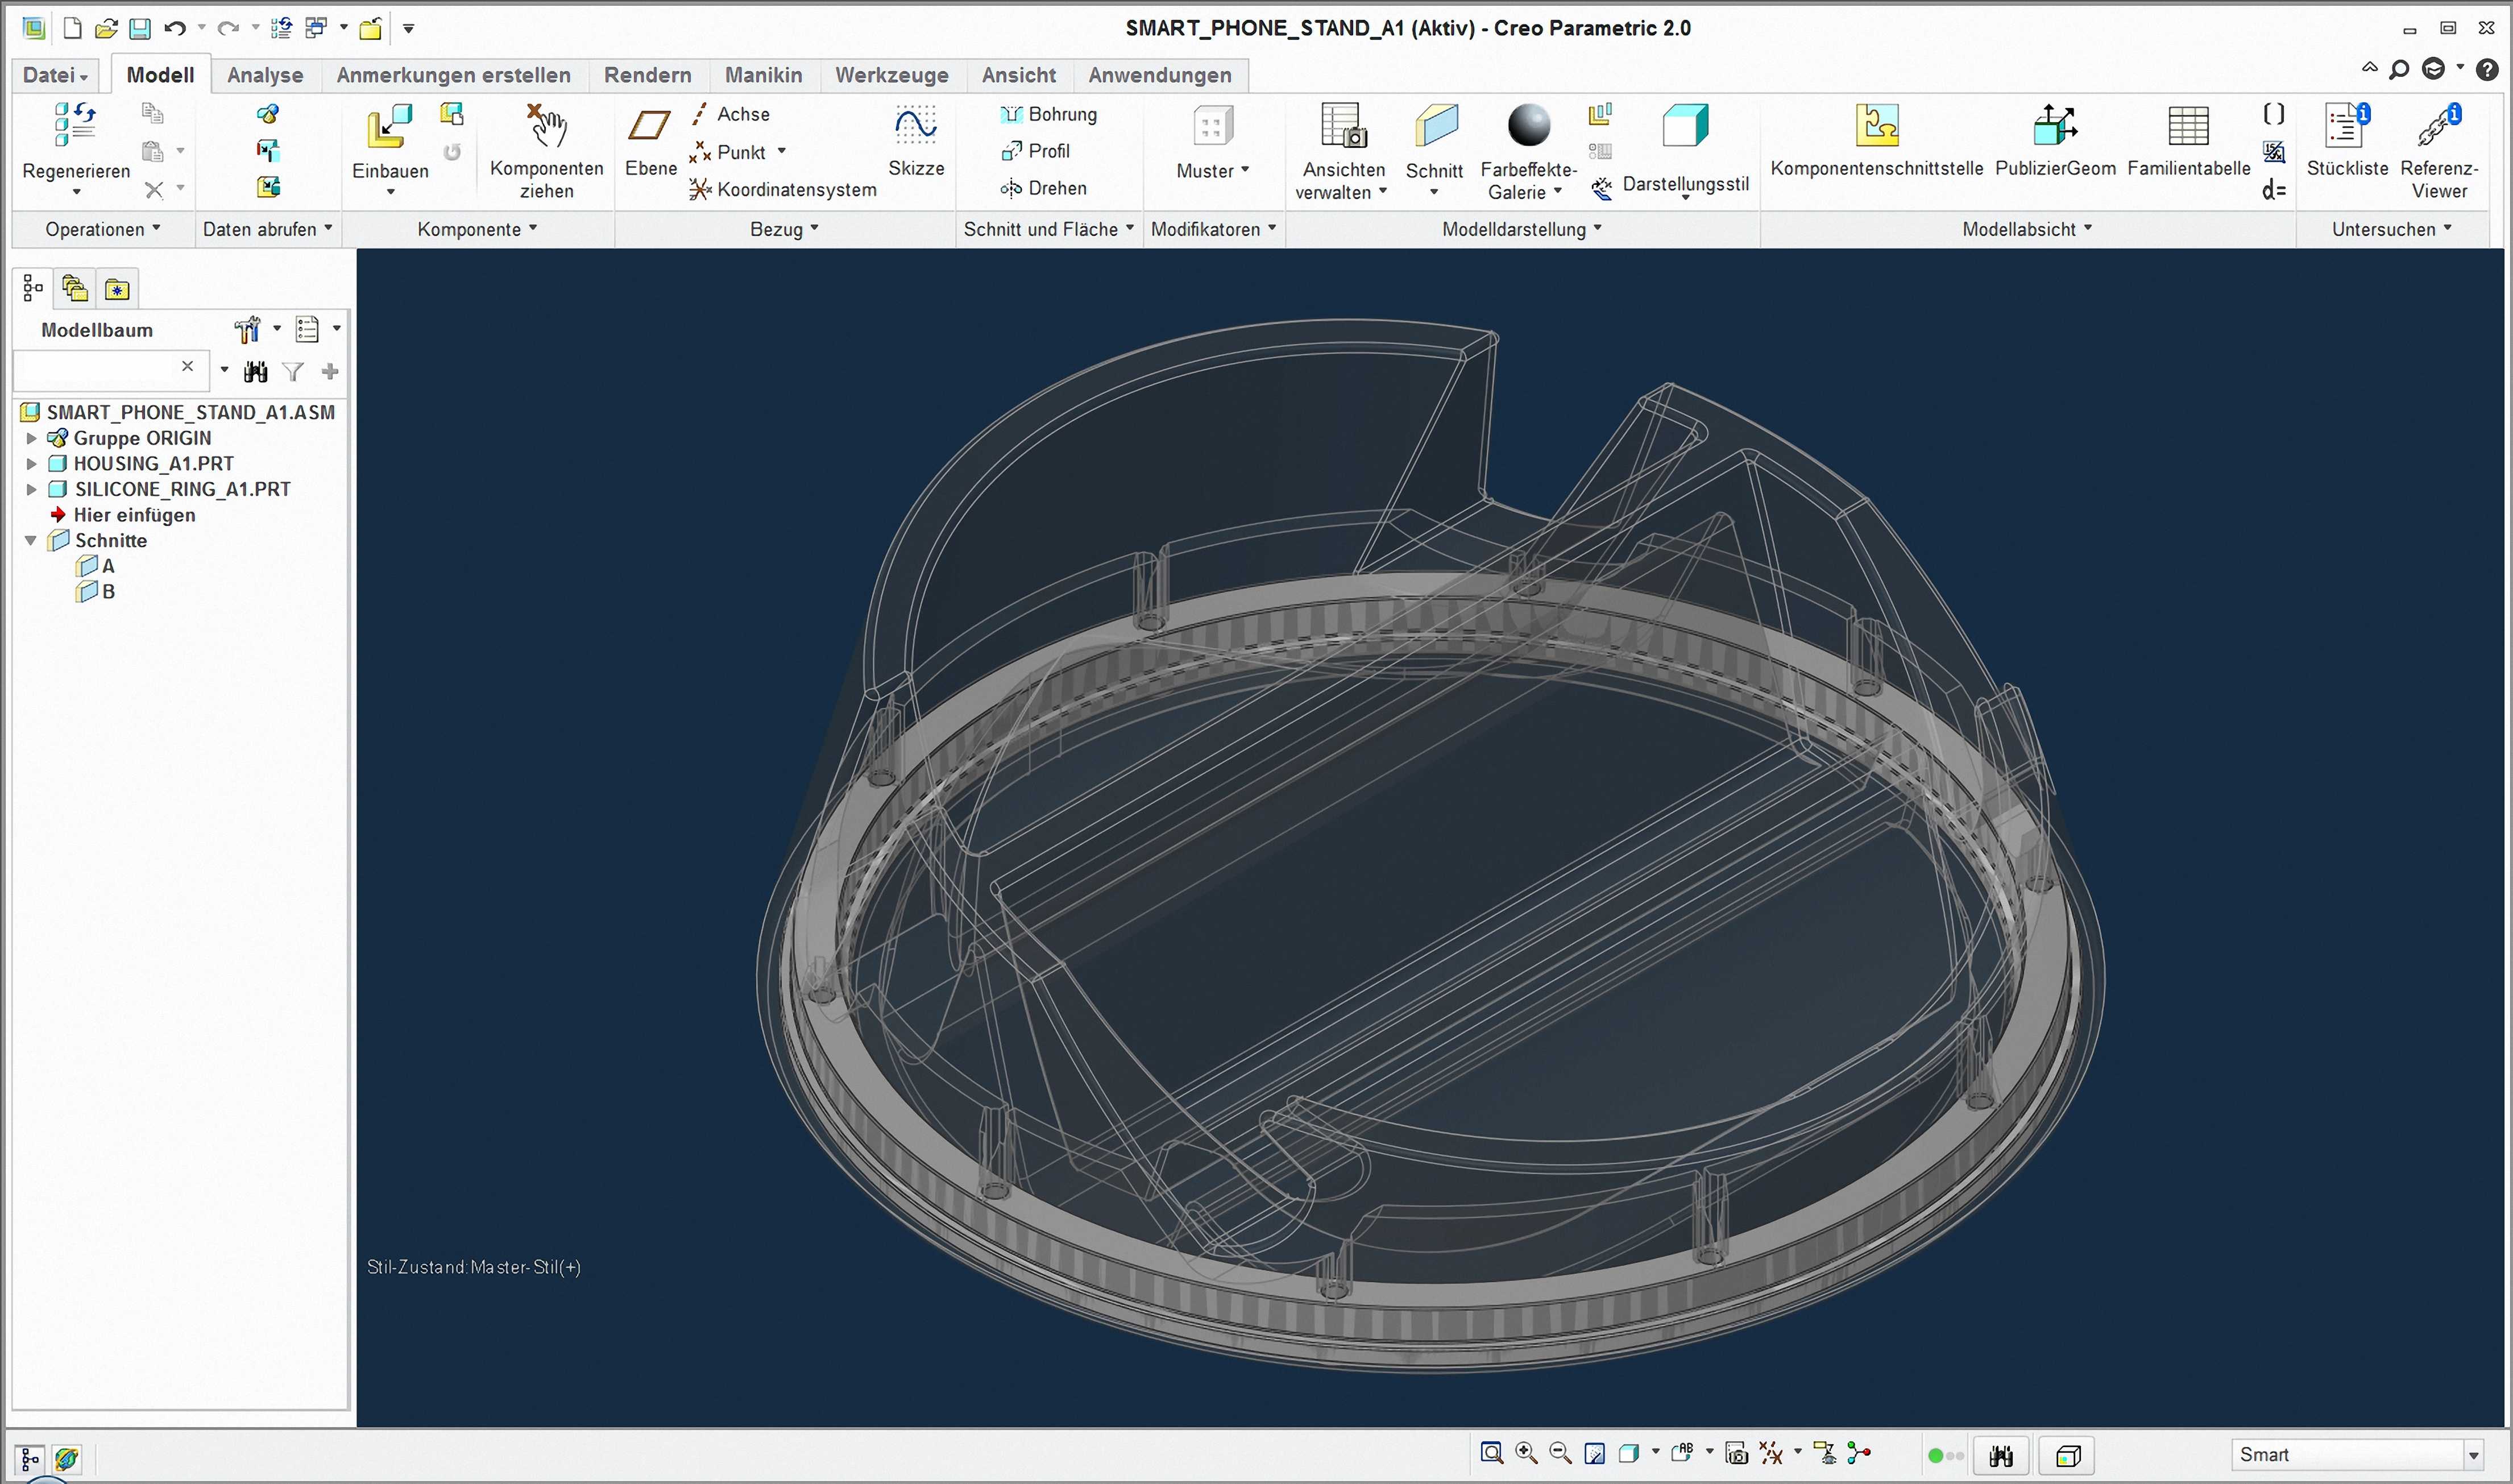The image size is (2513, 1484).
Task: Click the Drehen feature
Action: 1043,188
